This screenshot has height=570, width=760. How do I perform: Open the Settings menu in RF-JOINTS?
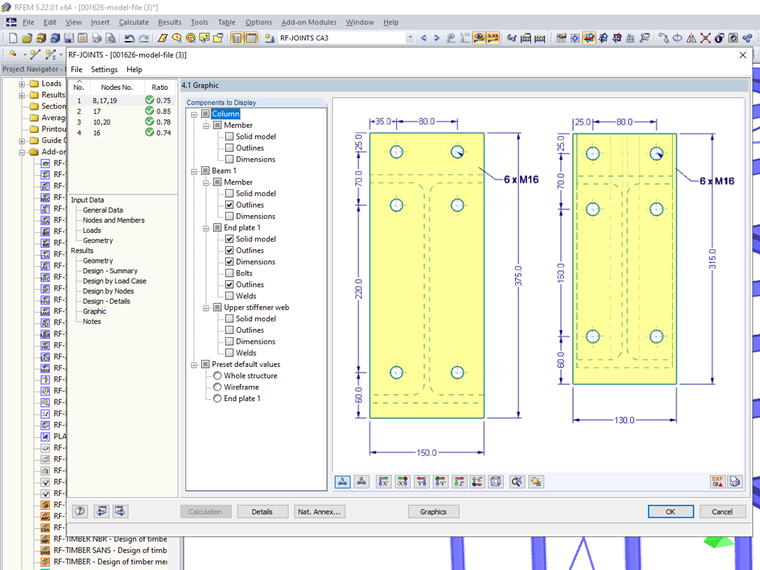(x=104, y=70)
